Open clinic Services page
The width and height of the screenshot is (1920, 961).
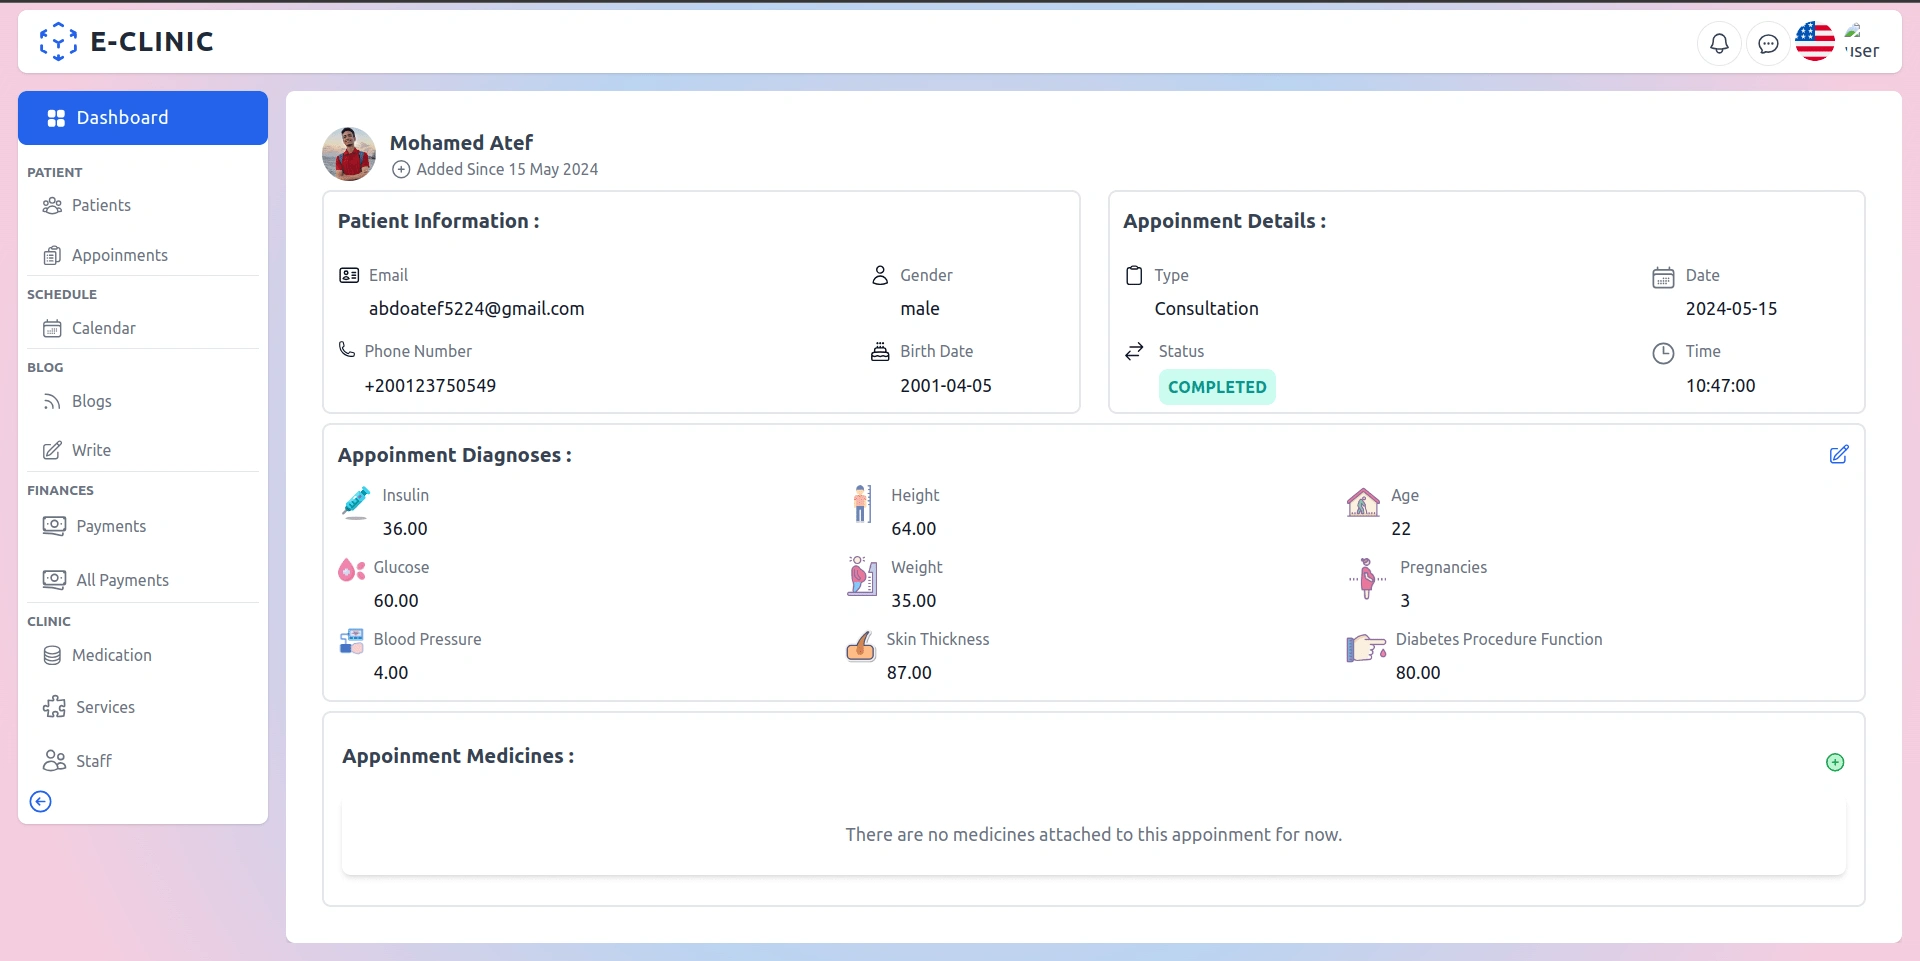105,707
